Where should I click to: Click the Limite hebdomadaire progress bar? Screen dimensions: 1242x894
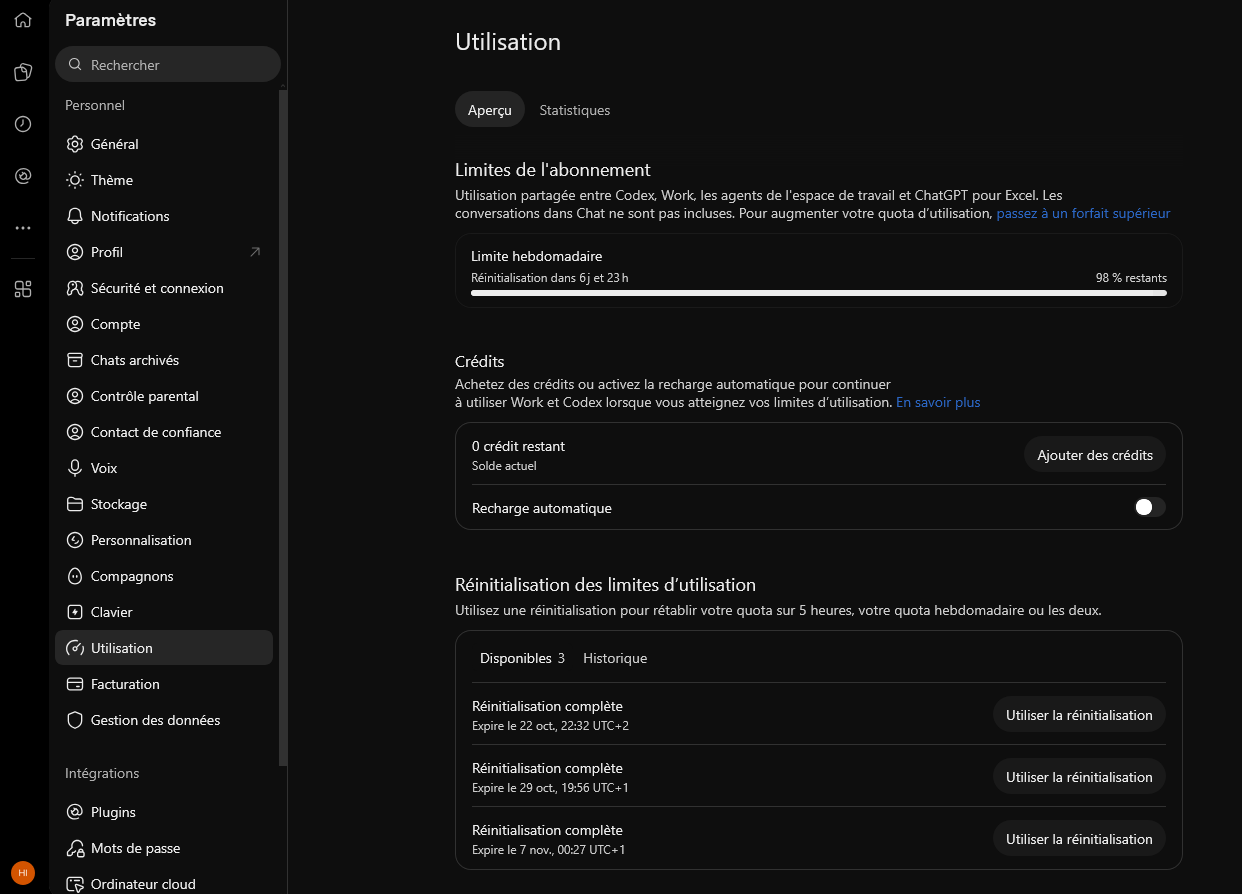[x=819, y=293]
